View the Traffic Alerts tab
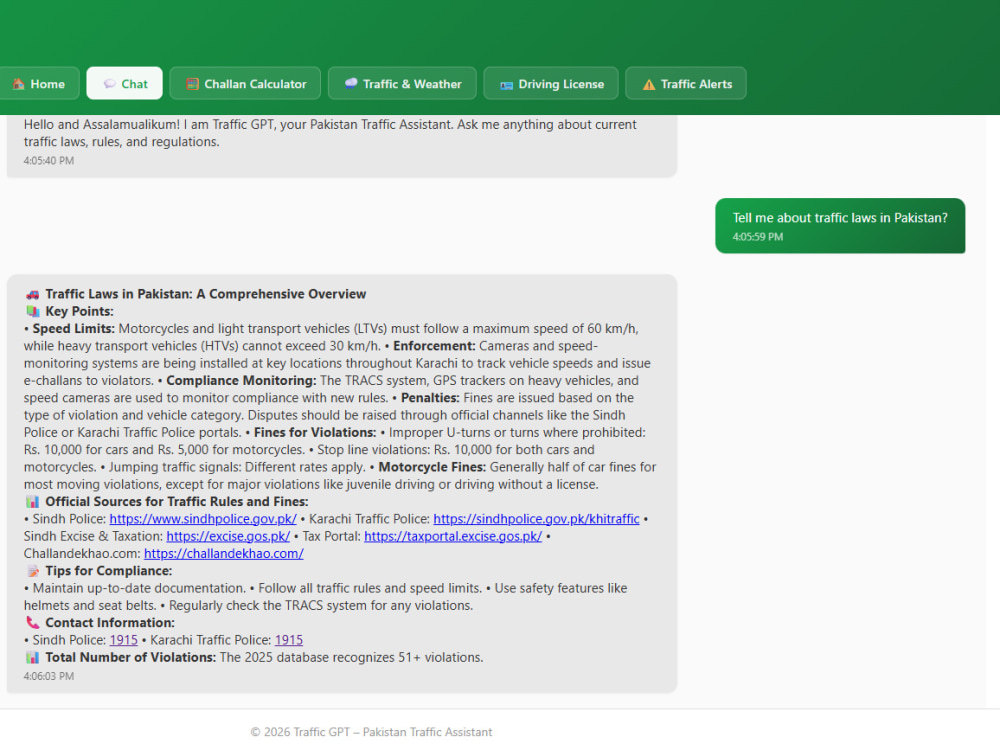Image resolution: width=1000 pixels, height=750 pixels. [x=686, y=84]
